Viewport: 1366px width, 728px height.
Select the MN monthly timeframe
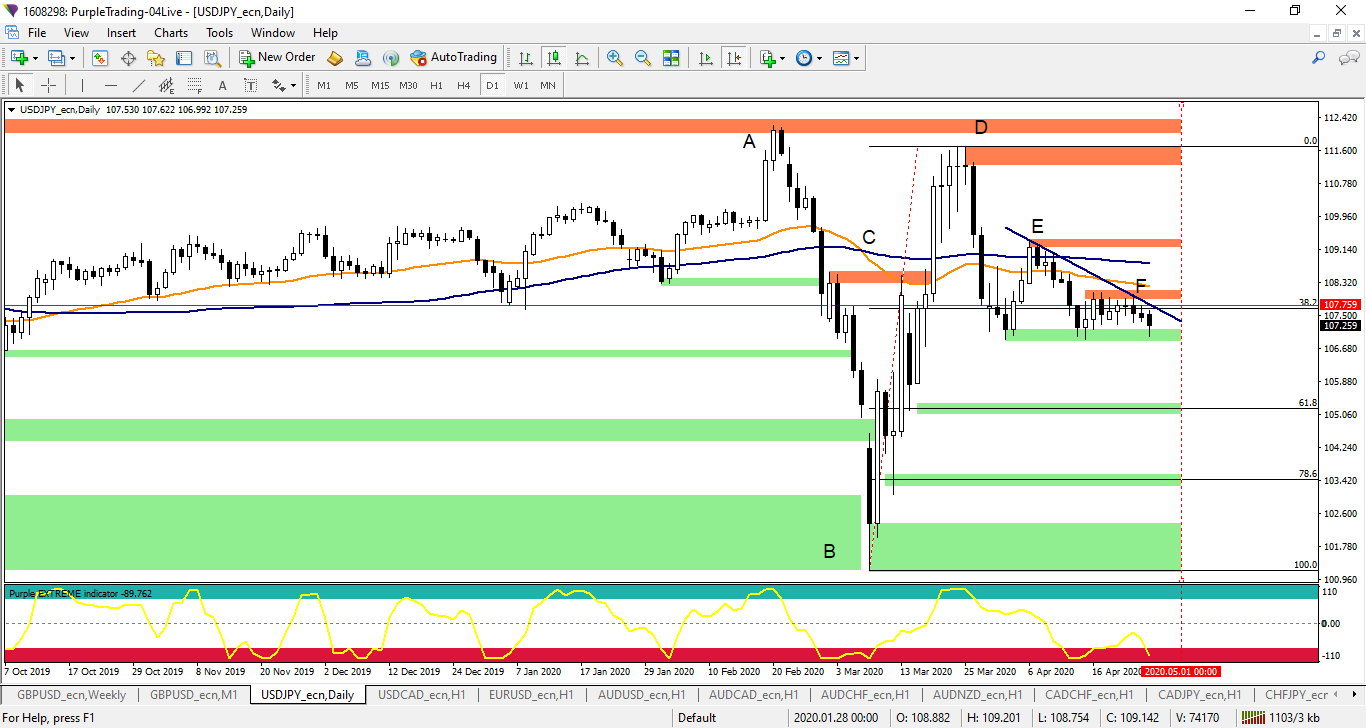[x=548, y=85]
